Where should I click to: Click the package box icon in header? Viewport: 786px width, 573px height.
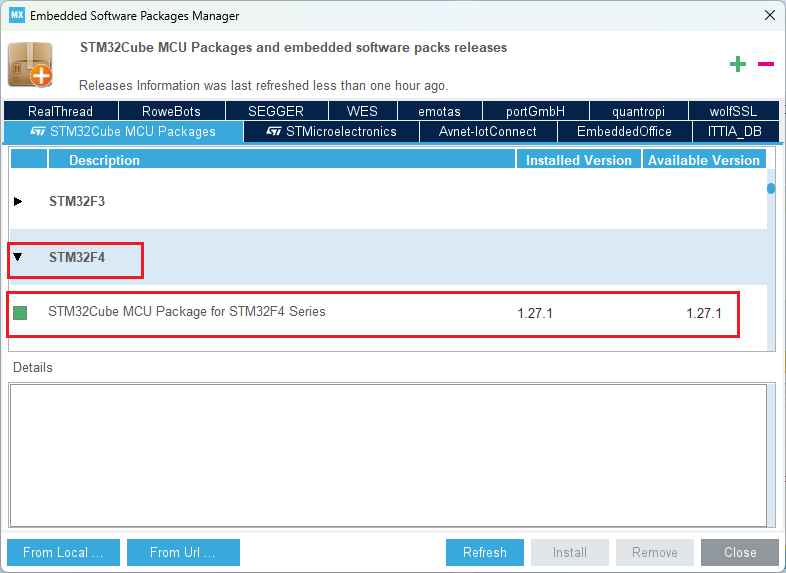coord(30,65)
